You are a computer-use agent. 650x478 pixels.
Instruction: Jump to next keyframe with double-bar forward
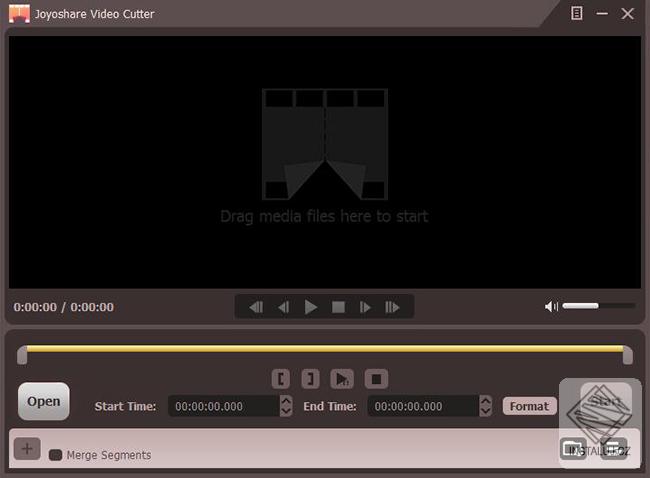[x=392, y=307]
